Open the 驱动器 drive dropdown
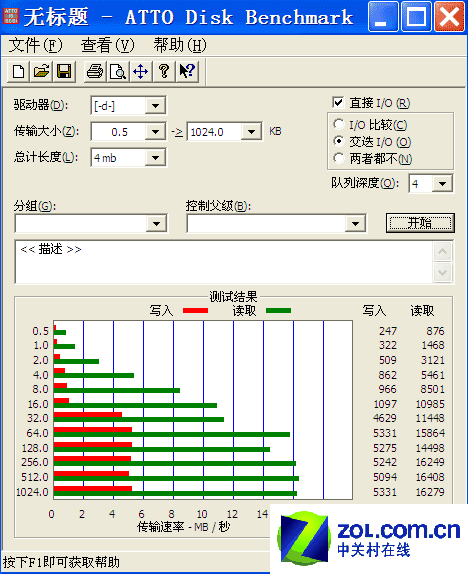Screen dimensions: 468x574 (x=155, y=106)
